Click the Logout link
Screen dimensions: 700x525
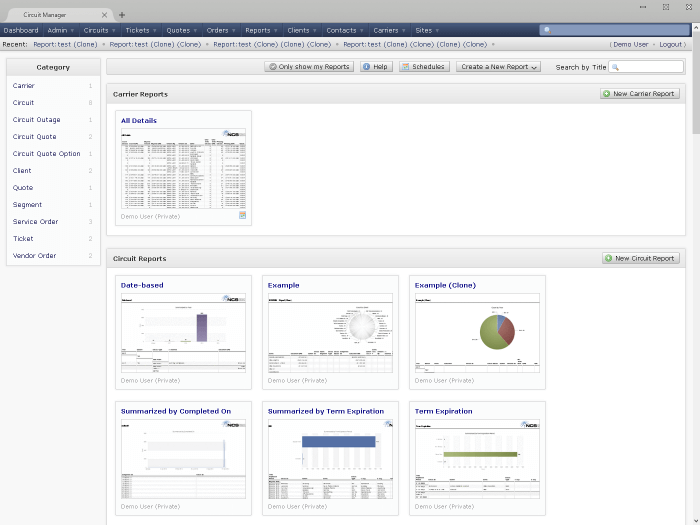(x=671, y=45)
